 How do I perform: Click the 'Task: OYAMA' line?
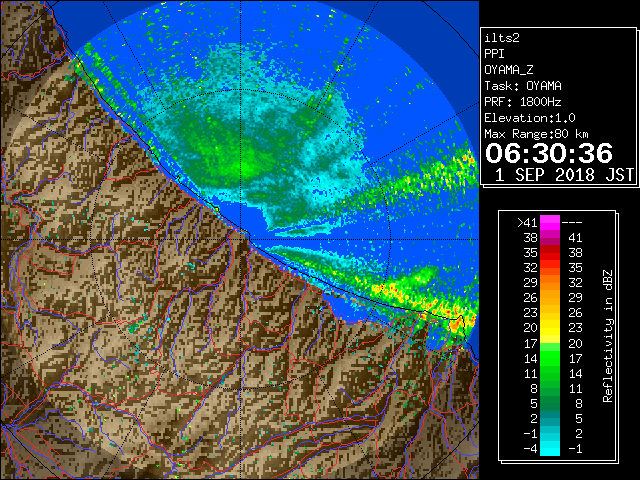(x=523, y=86)
